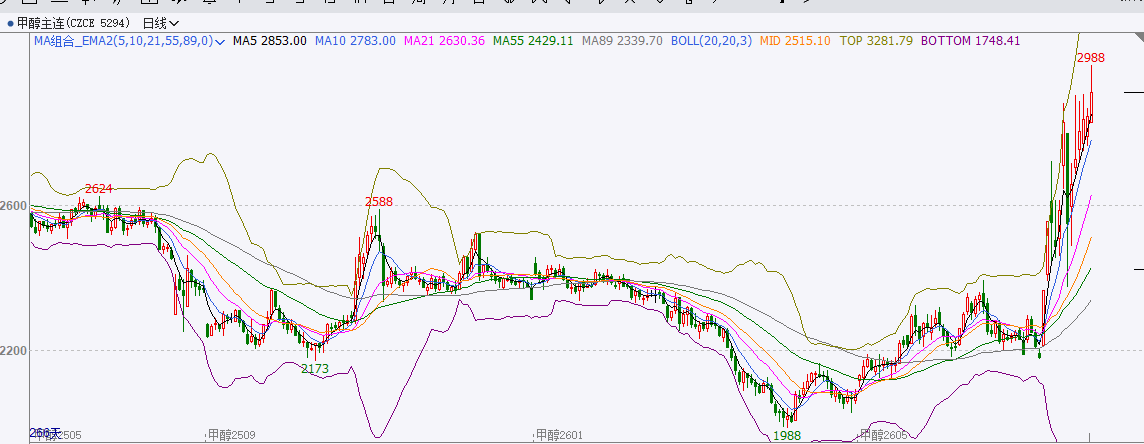Select the gray MA89 2339.70 label

pos(622,41)
